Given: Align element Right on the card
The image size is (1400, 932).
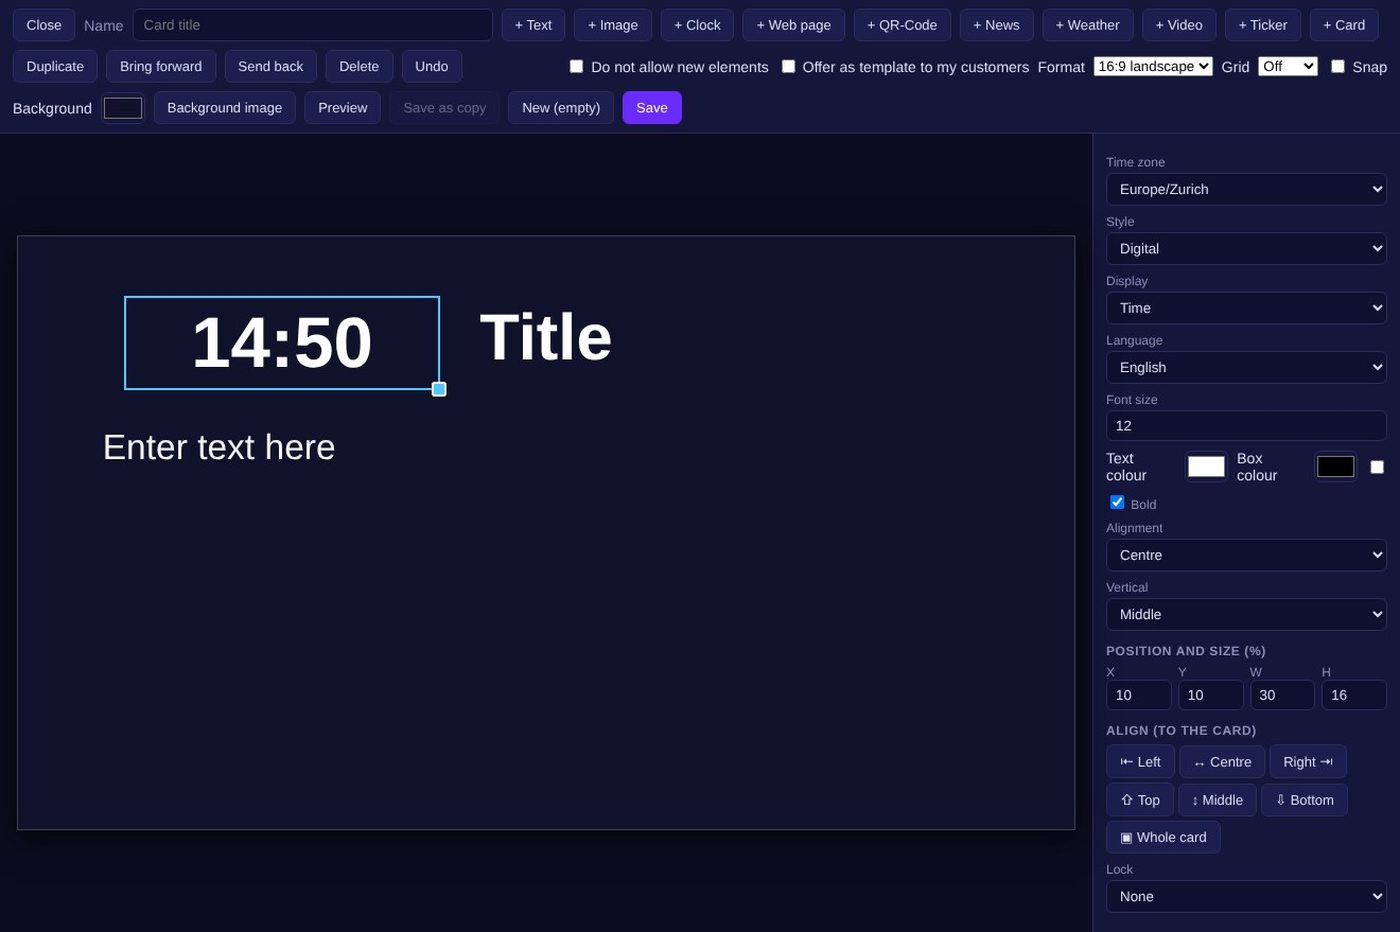Looking at the screenshot, I should (x=1308, y=762).
